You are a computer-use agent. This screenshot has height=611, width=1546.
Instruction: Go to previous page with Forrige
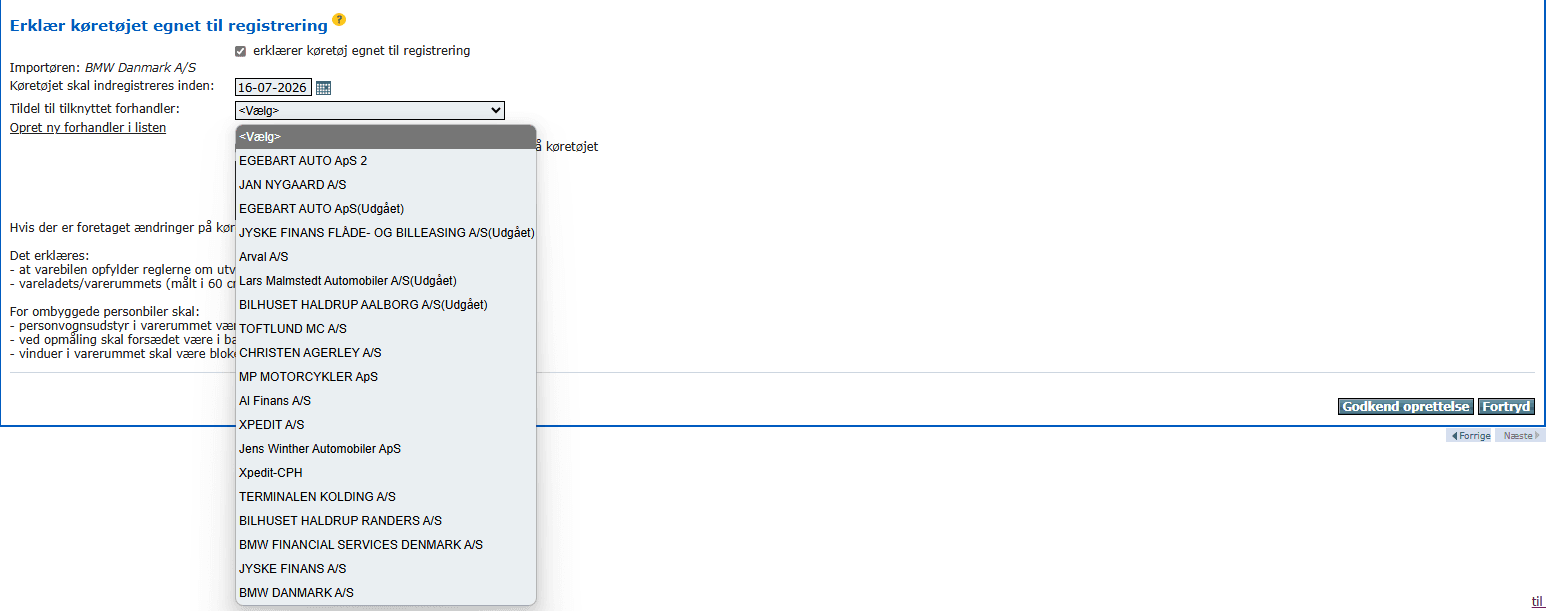click(1470, 436)
